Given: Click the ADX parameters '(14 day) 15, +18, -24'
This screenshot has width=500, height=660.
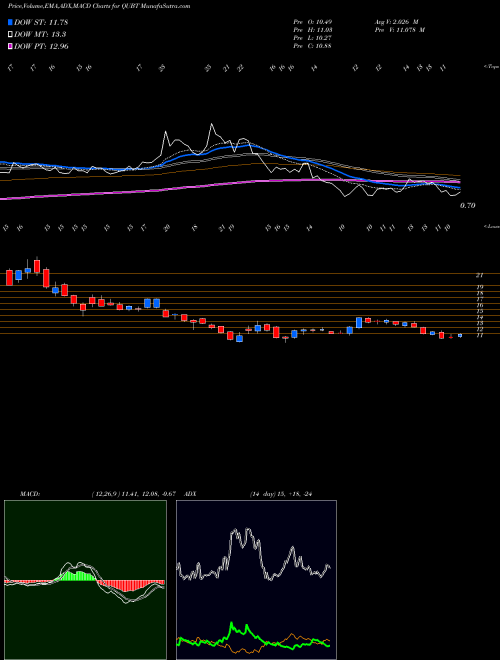Looking at the screenshot, I should (x=280, y=494).
